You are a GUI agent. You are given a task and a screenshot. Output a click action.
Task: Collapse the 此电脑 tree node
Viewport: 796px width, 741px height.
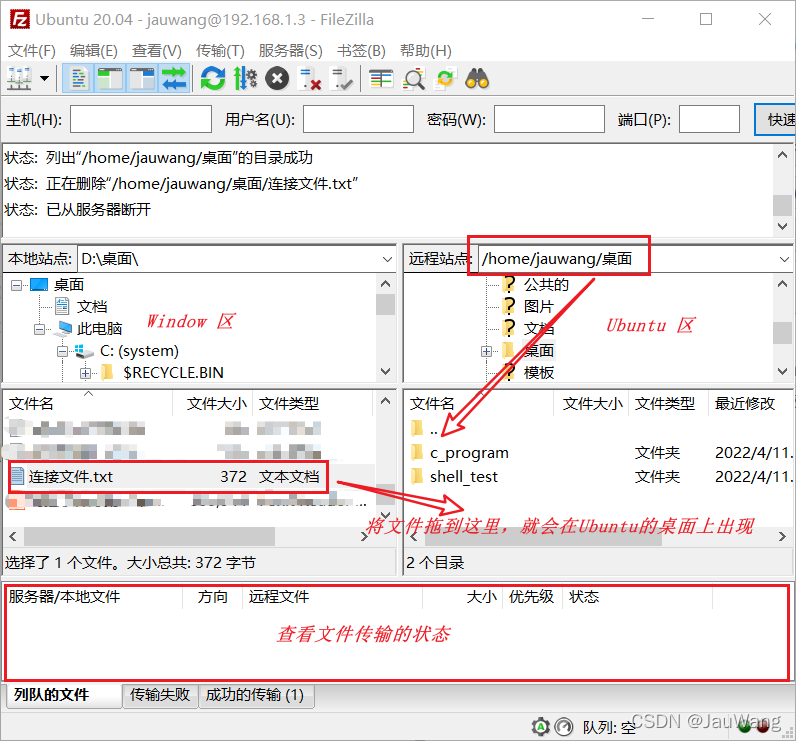[40, 329]
